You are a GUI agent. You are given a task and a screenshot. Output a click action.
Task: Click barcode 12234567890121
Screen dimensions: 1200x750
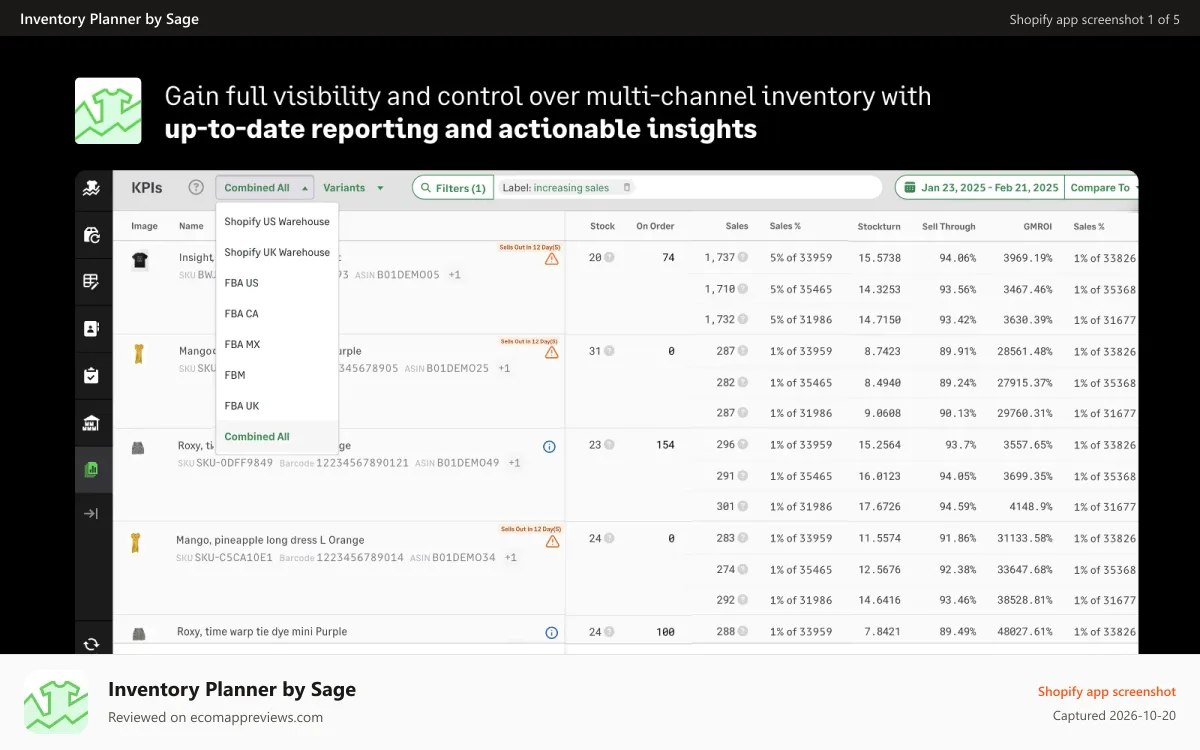point(362,463)
